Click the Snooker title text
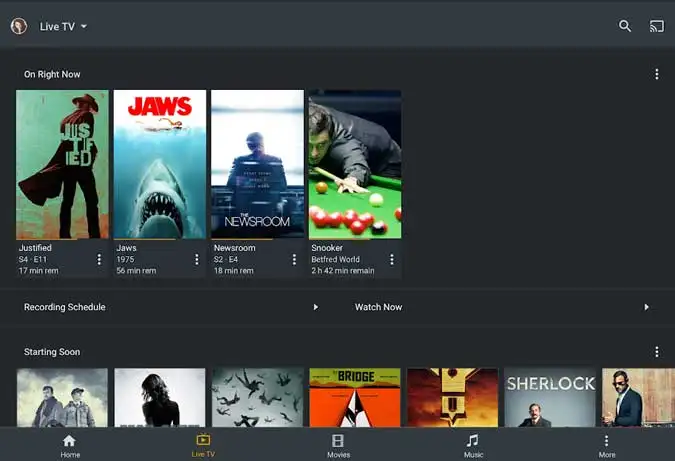Viewport: 675px width, 461px height. [x=327, y=248]
